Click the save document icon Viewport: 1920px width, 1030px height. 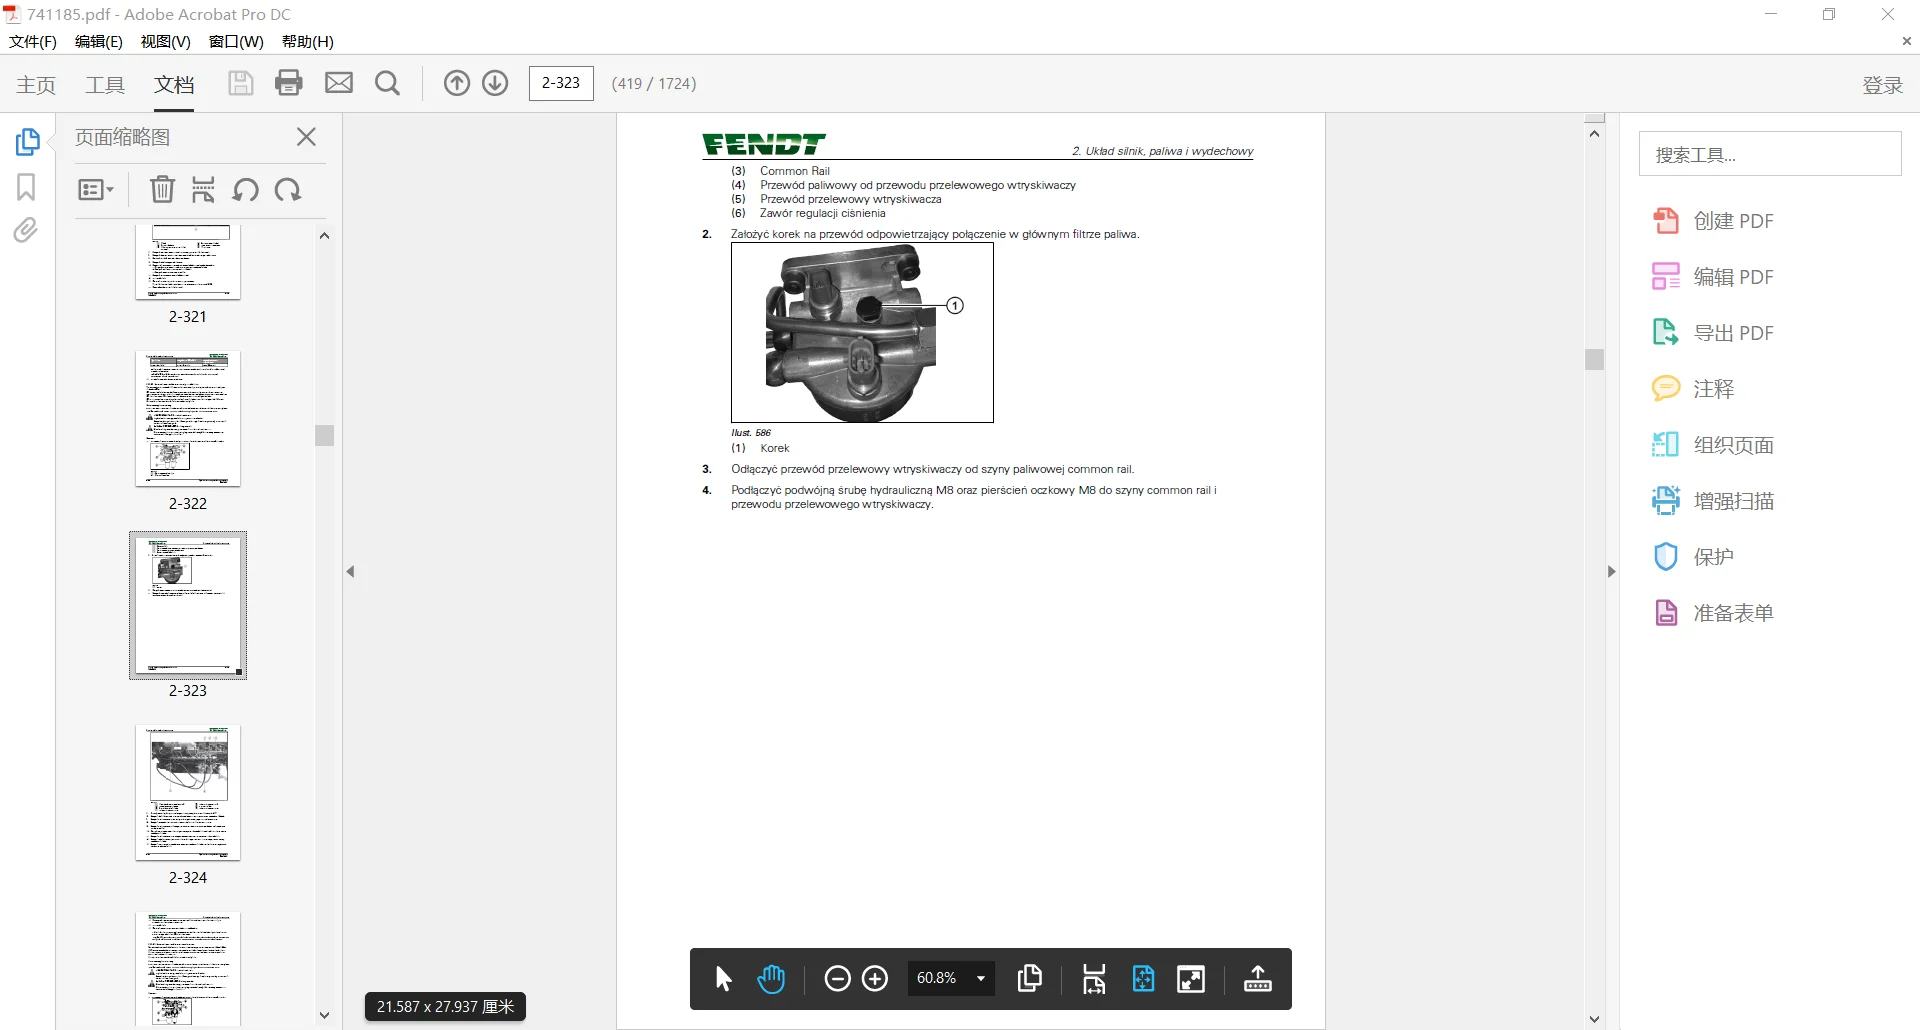tap(240, 83)
